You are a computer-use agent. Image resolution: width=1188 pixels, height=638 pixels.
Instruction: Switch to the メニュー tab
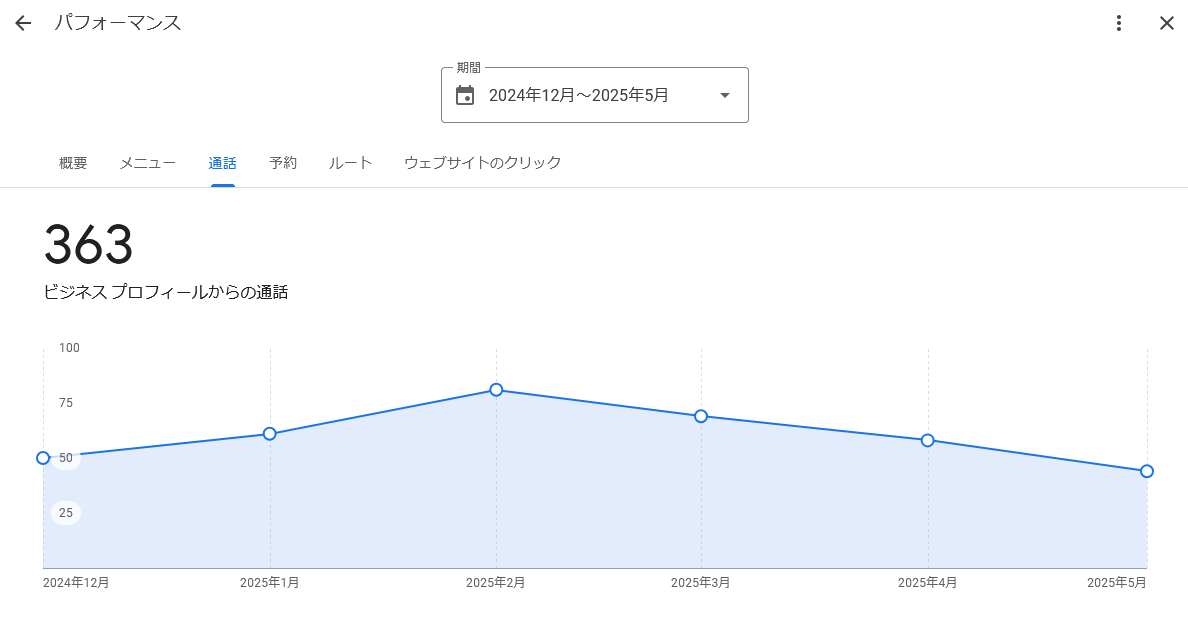[148, 163]
